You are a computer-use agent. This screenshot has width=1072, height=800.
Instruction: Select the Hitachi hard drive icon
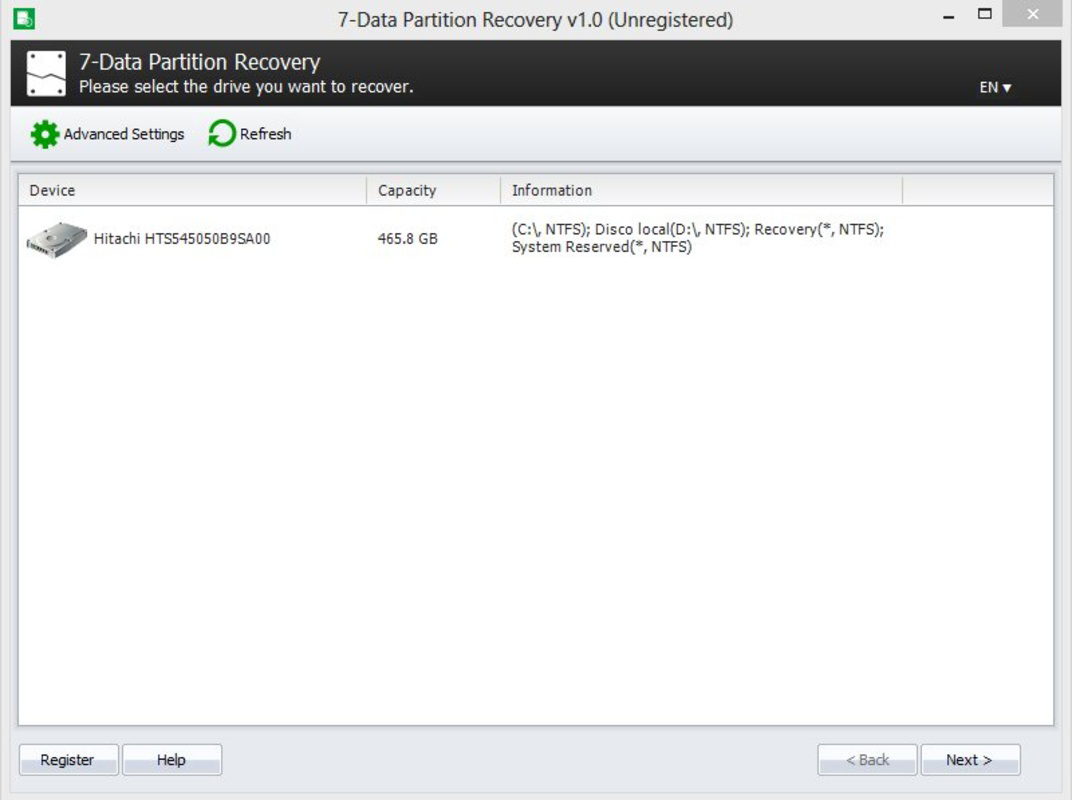pyautogui.click(x=56, y=239)
